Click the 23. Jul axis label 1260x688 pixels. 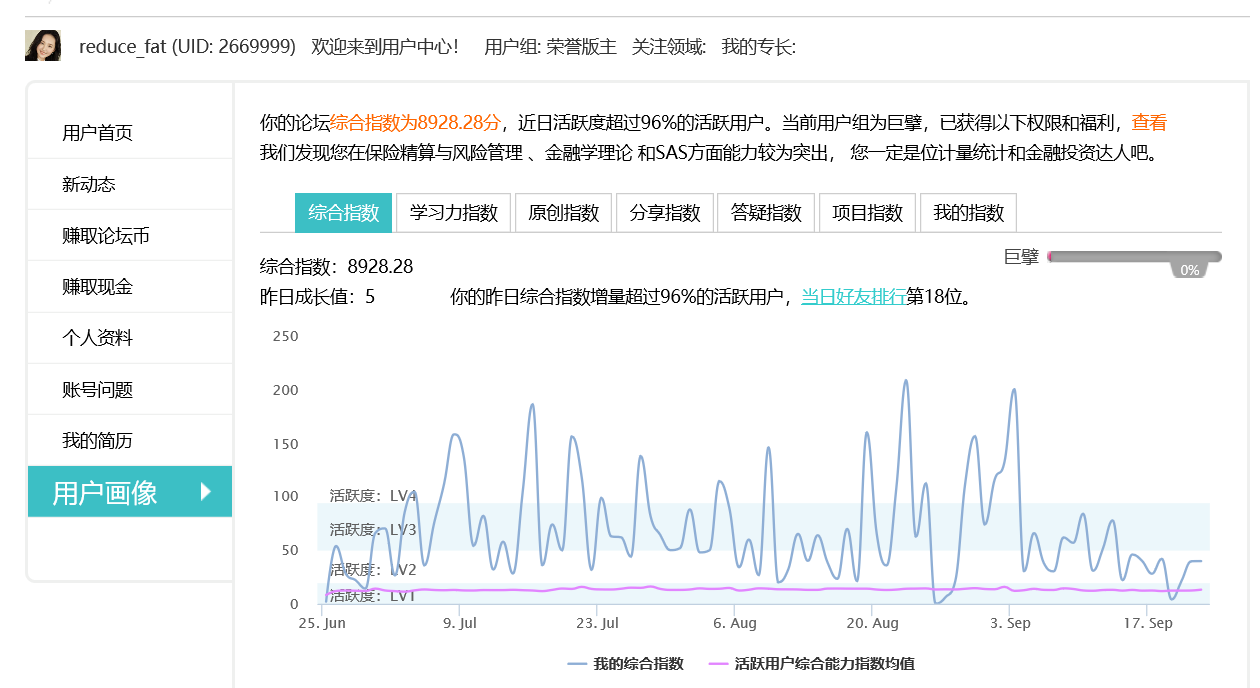click(596, 622)
